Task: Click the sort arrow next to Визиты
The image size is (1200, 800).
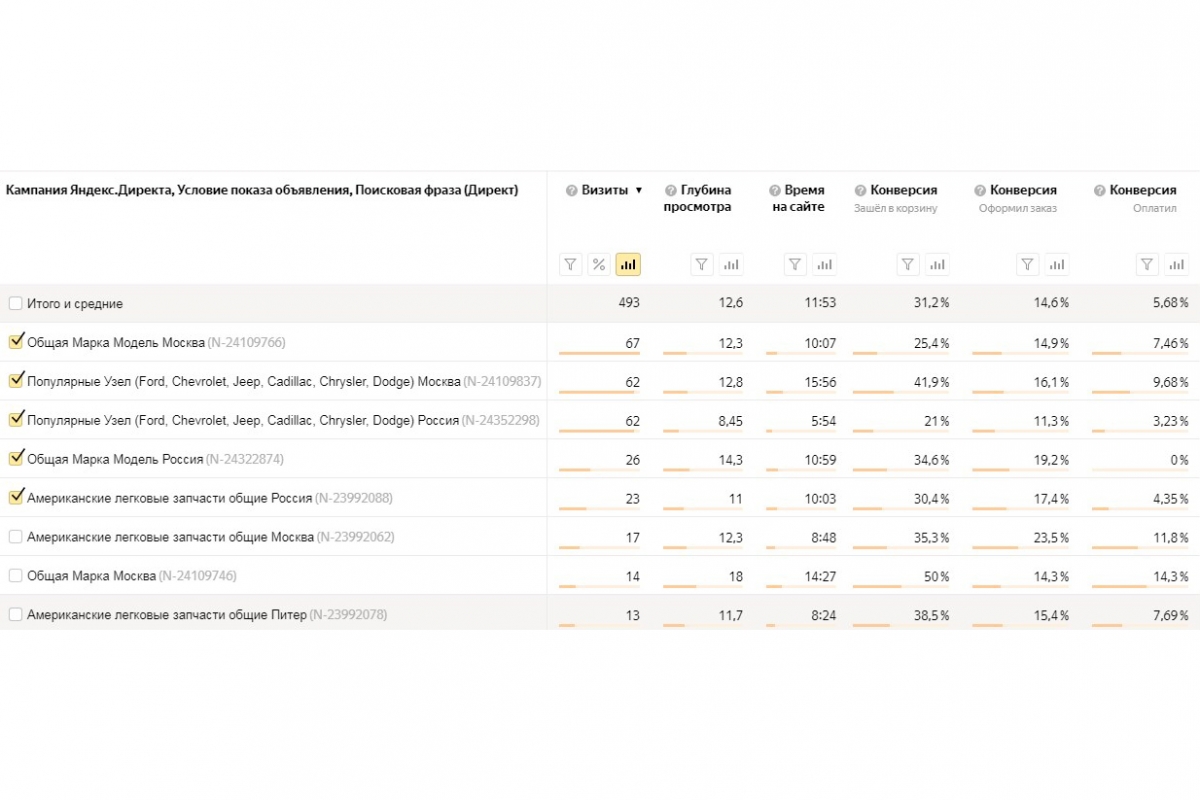Action: click(x=639, y=190)
